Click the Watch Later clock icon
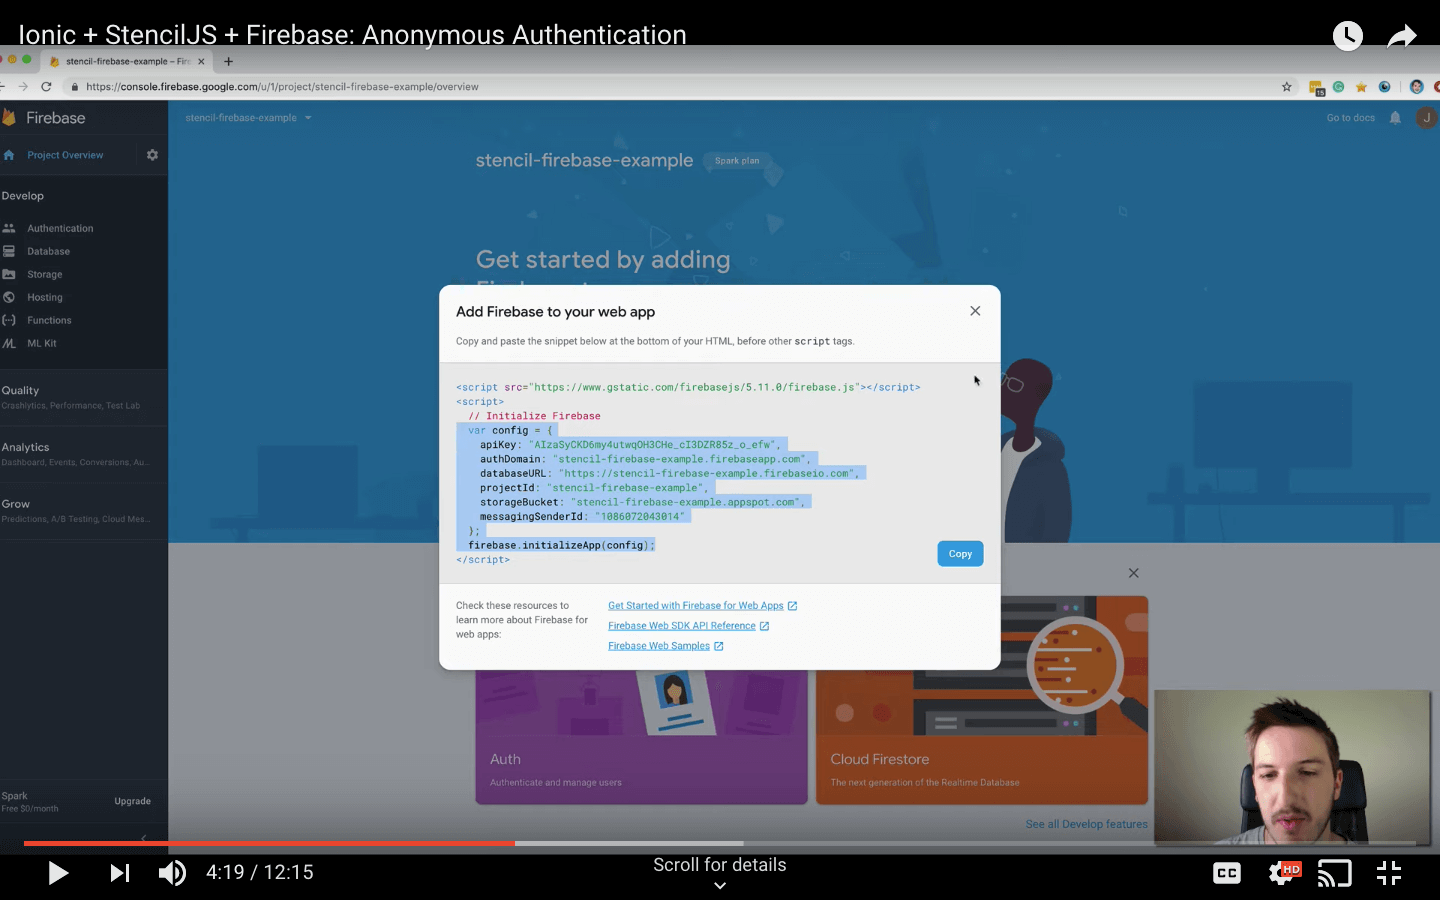Viewport: 1440px width, 900px height. click(x=1348, y=36)
